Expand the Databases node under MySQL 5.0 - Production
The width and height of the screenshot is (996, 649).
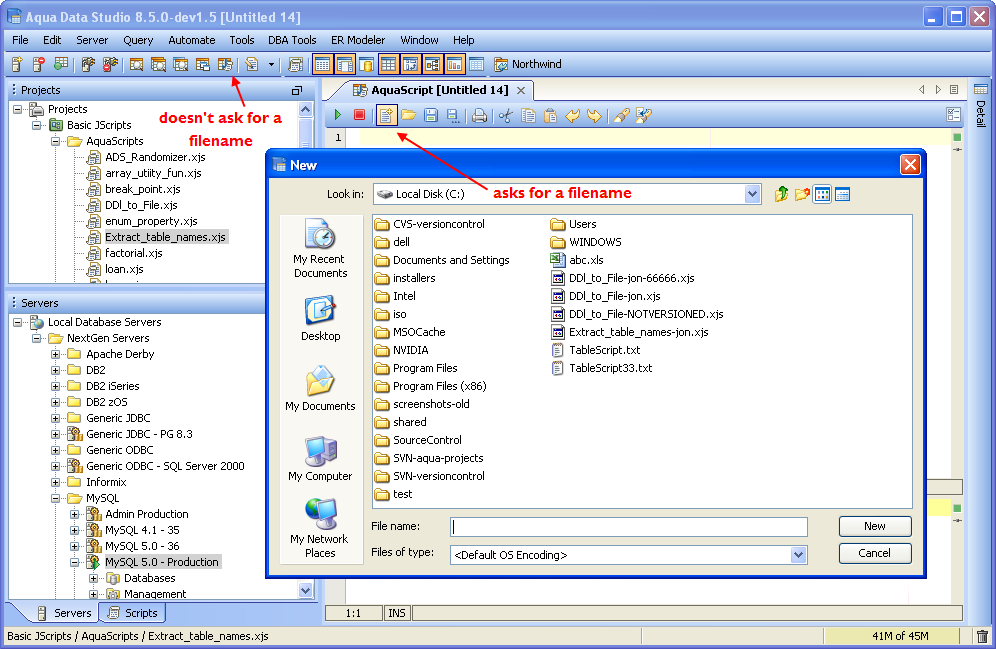pyautogui.click(x=93, y=578)
